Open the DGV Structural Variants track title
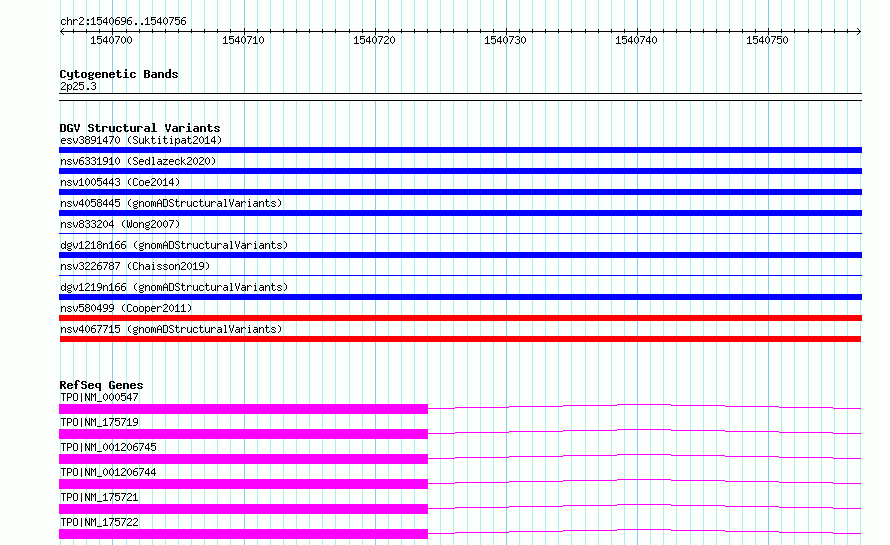The image size is (890, 545). (x=140, y=128)
